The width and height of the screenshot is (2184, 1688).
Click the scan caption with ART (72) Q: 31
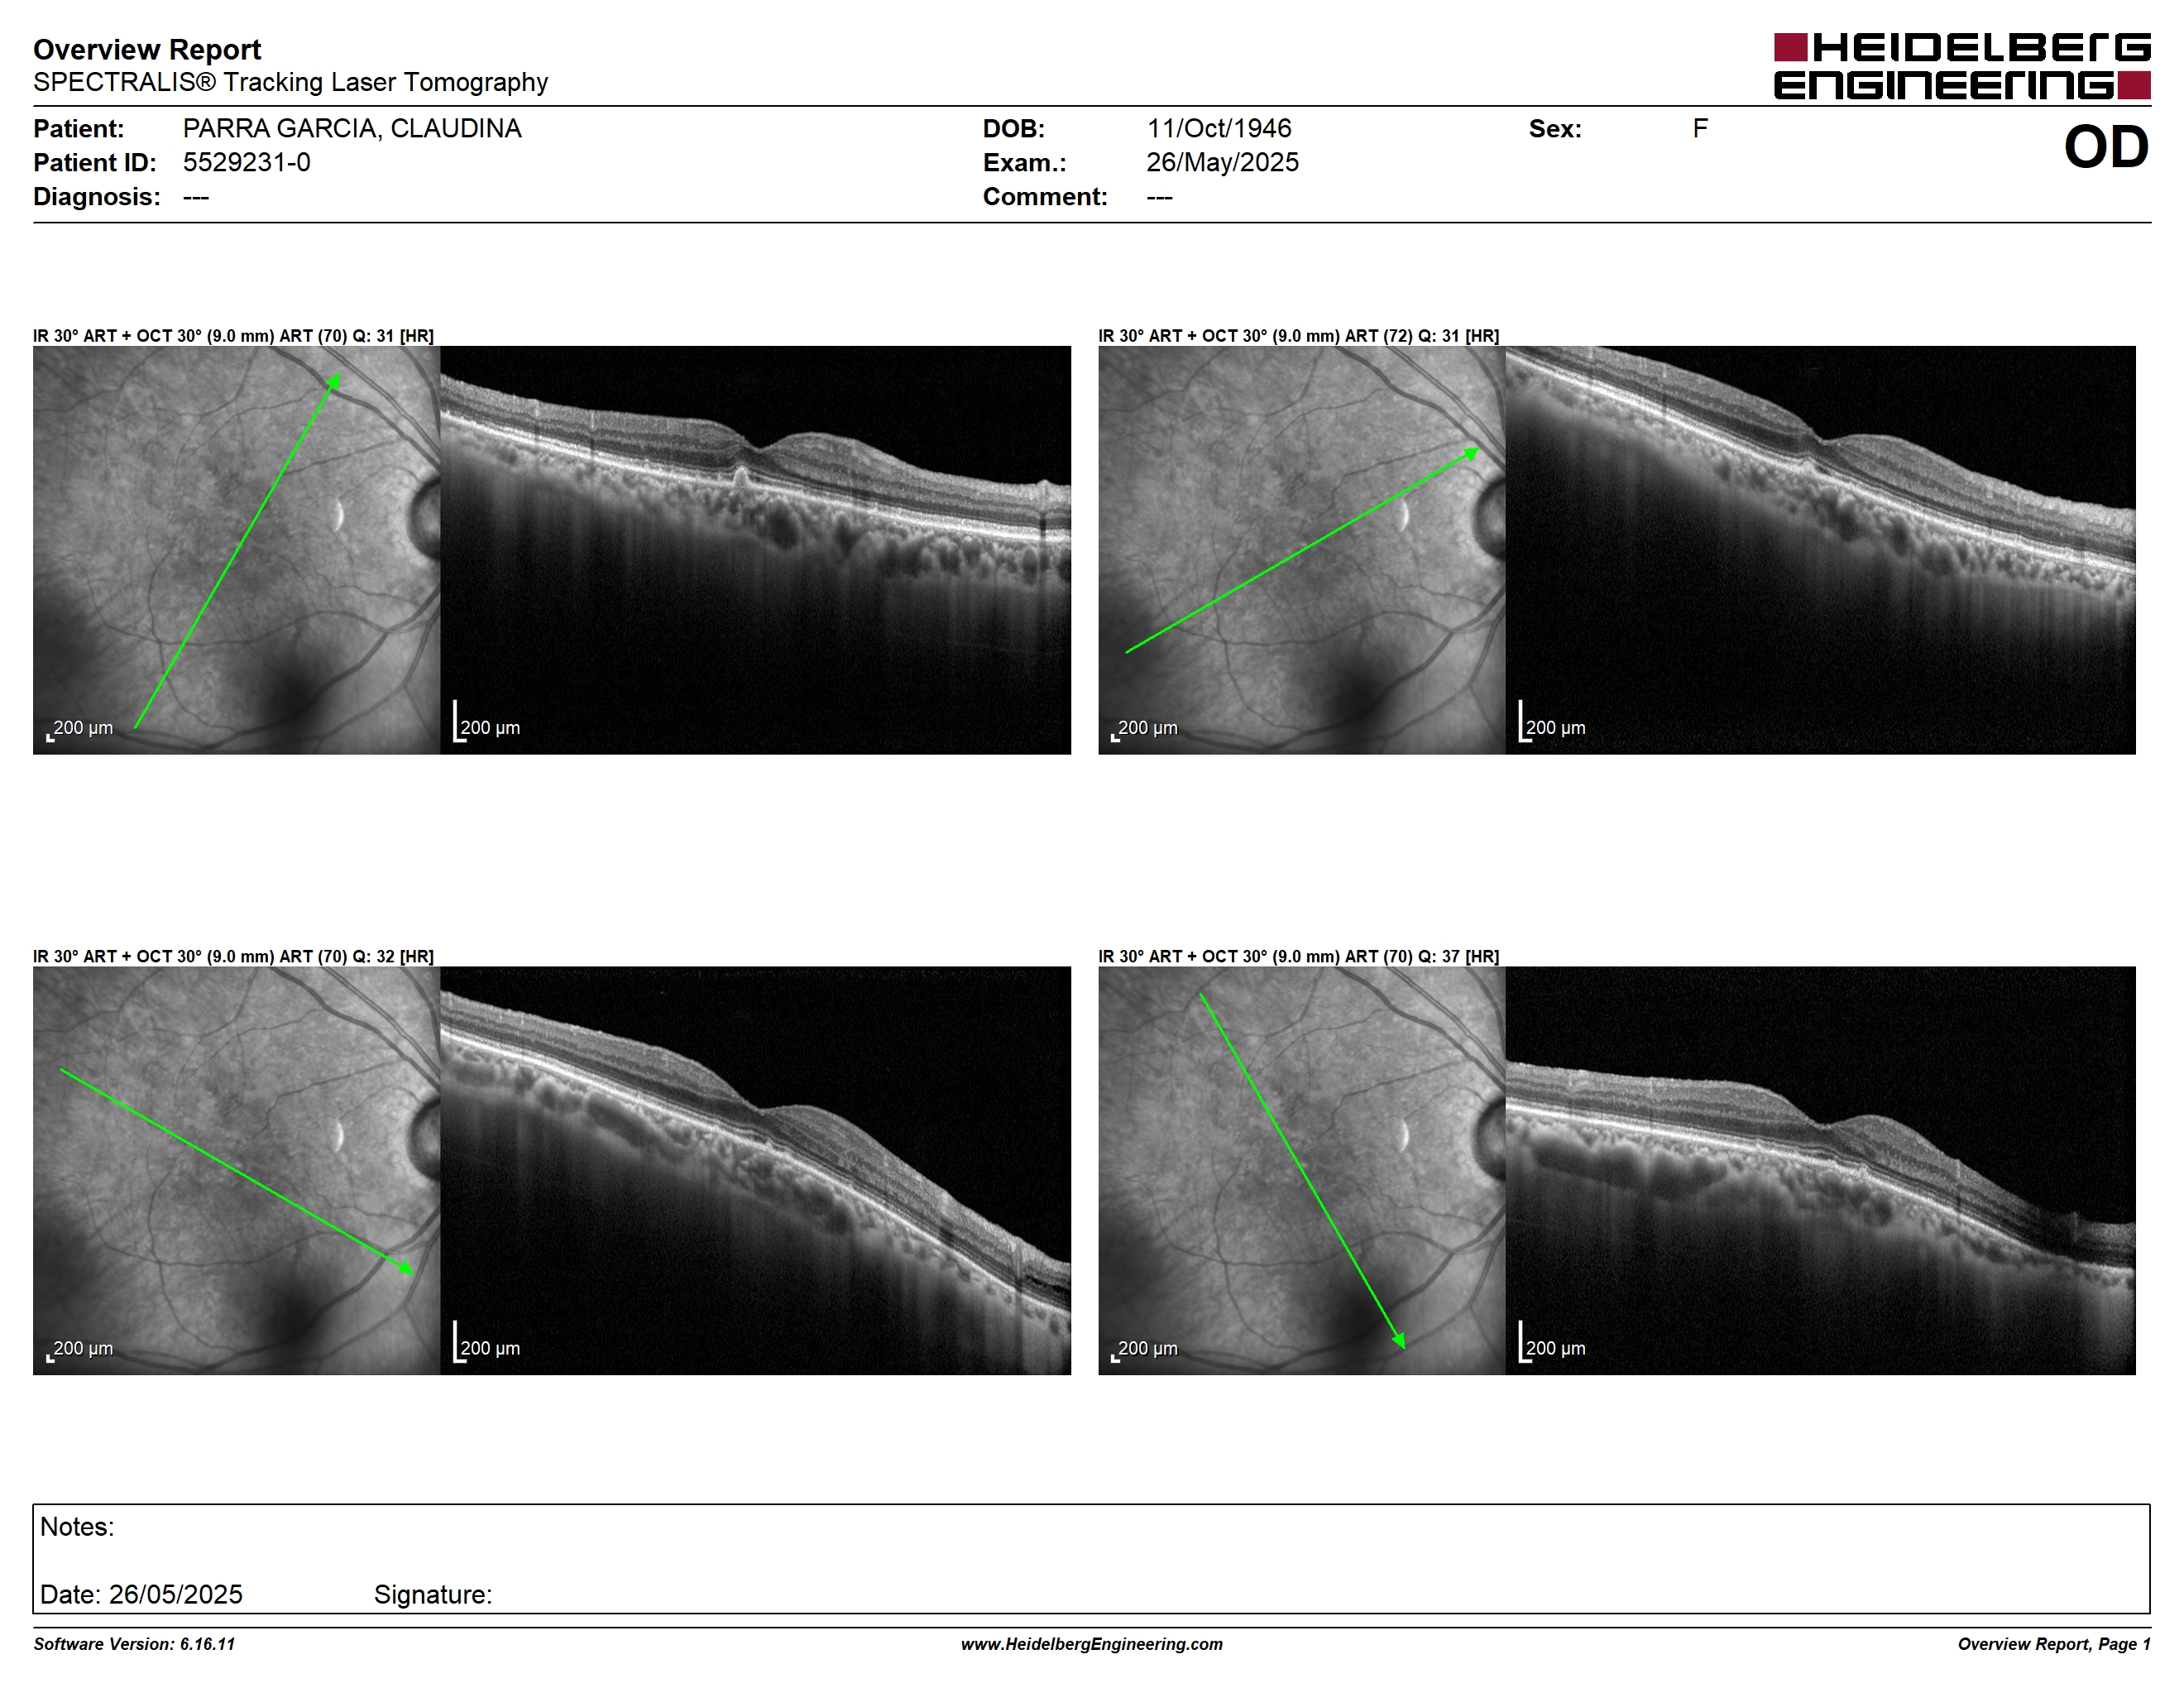coord(1299,336)
